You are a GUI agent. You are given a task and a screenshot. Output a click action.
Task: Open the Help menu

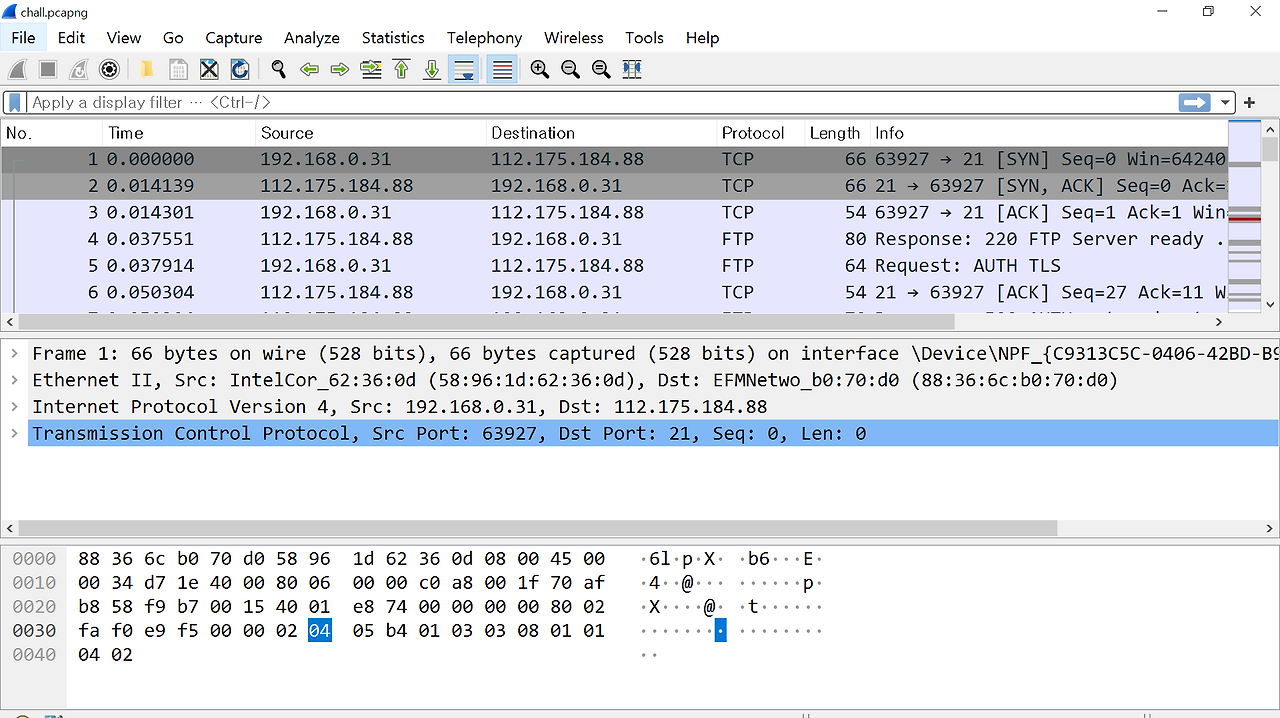702,37
